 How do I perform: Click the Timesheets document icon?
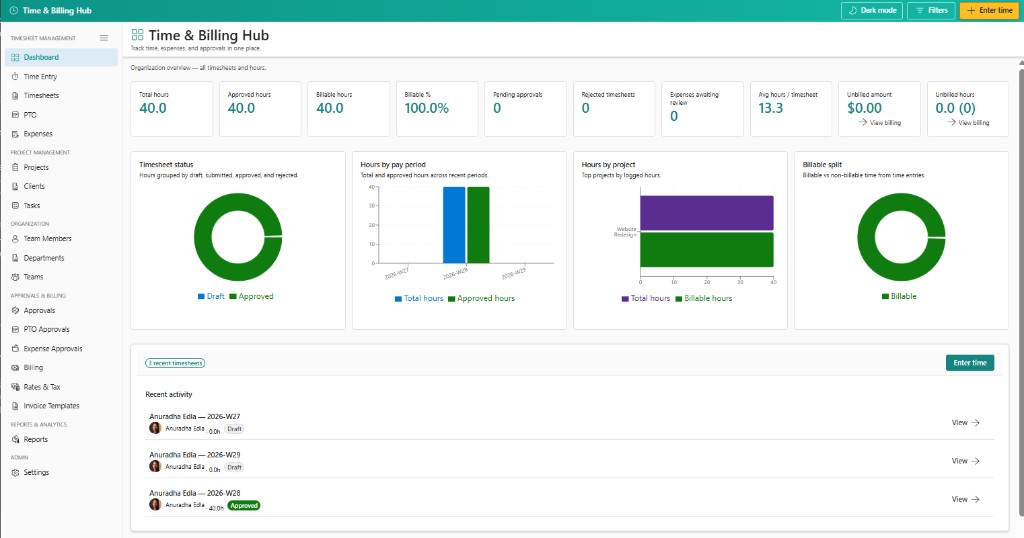click(x=15, y=95)
